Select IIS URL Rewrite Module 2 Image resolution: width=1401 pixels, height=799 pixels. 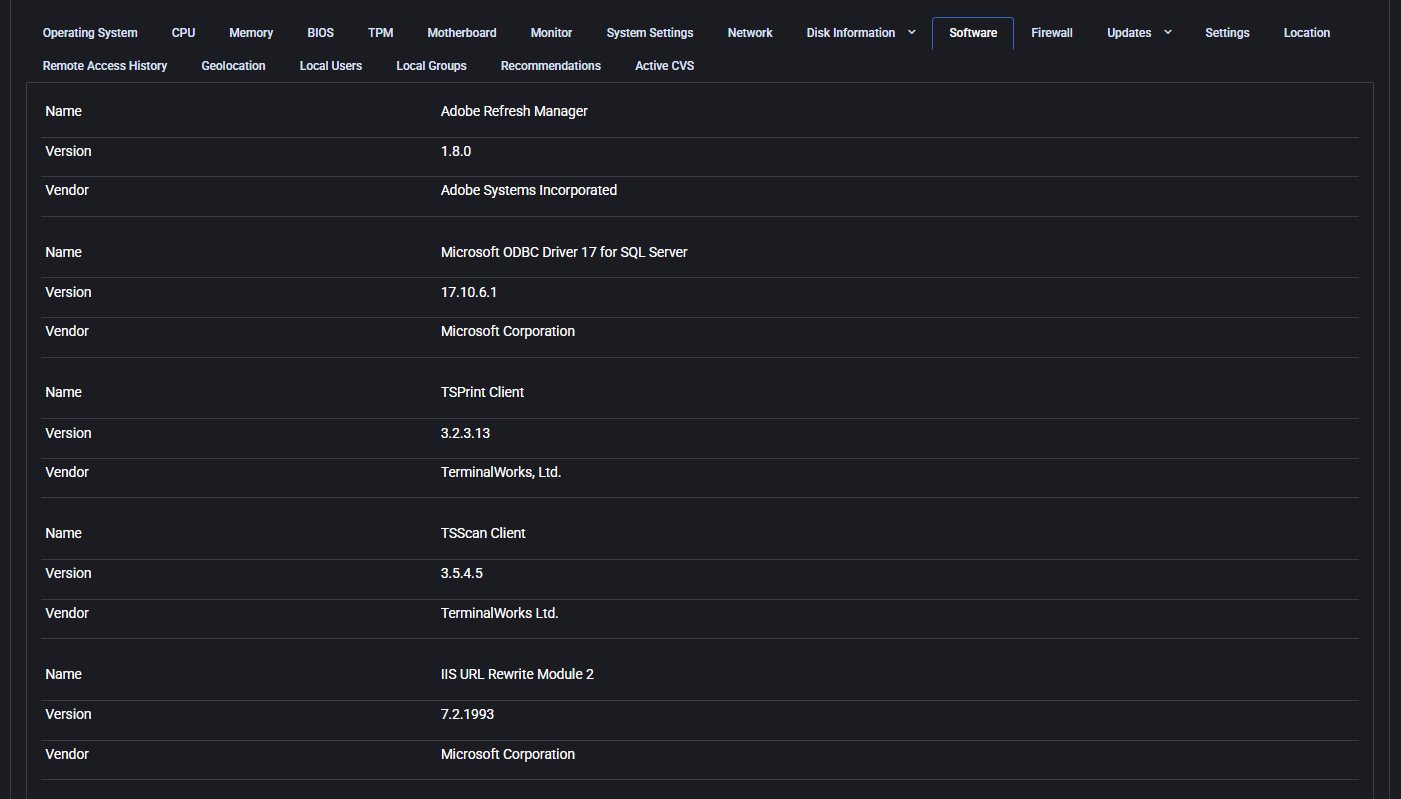tap(517, 675)
